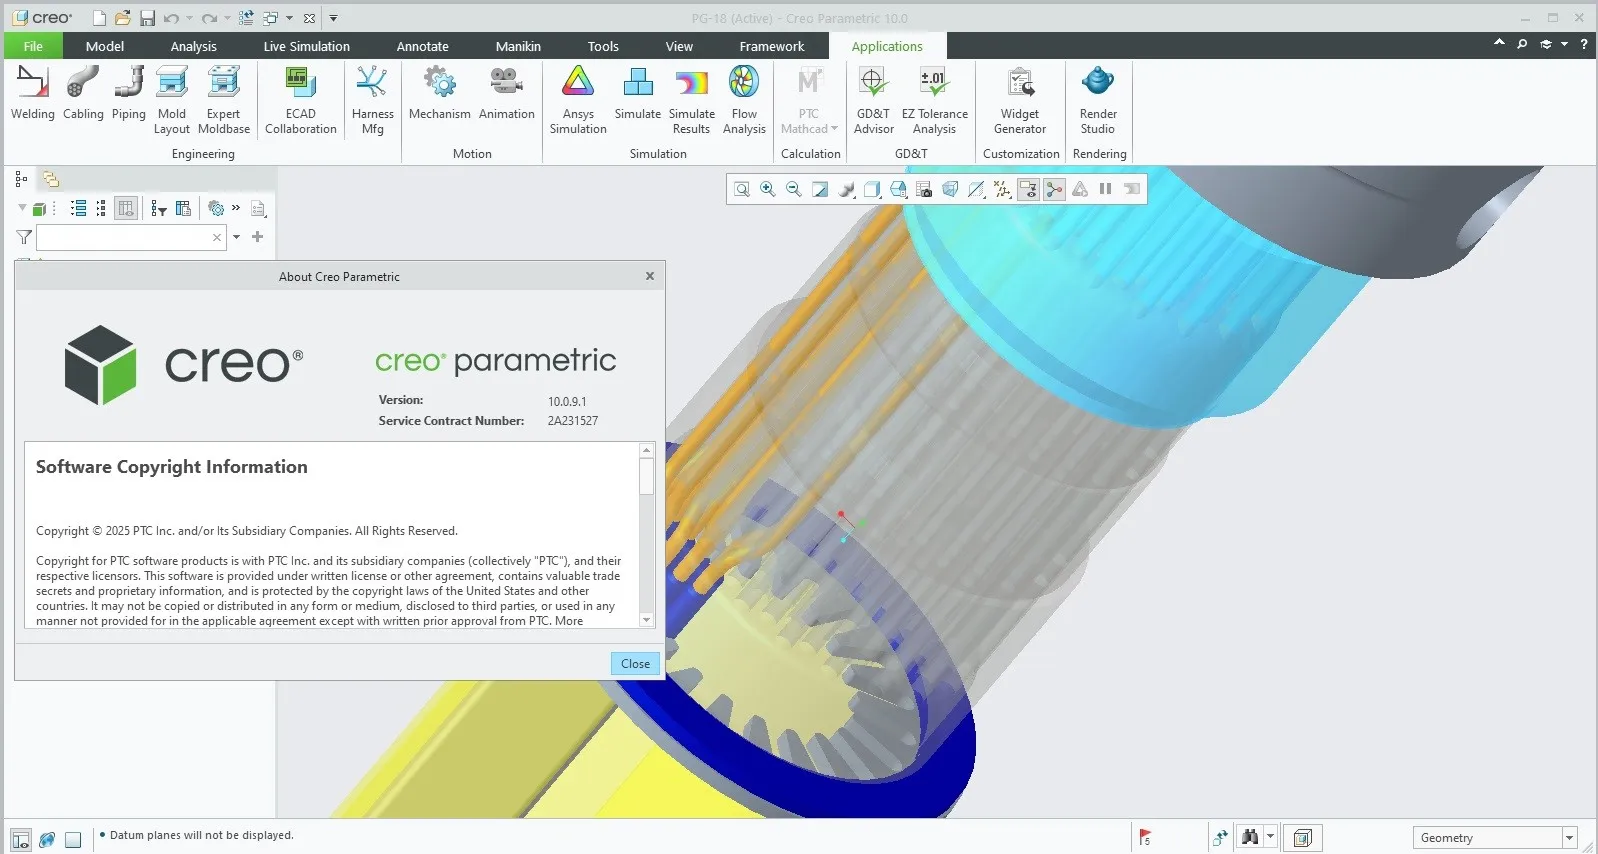
Task: Dismiss About dialog with the X button
Action: pos(650,276)
